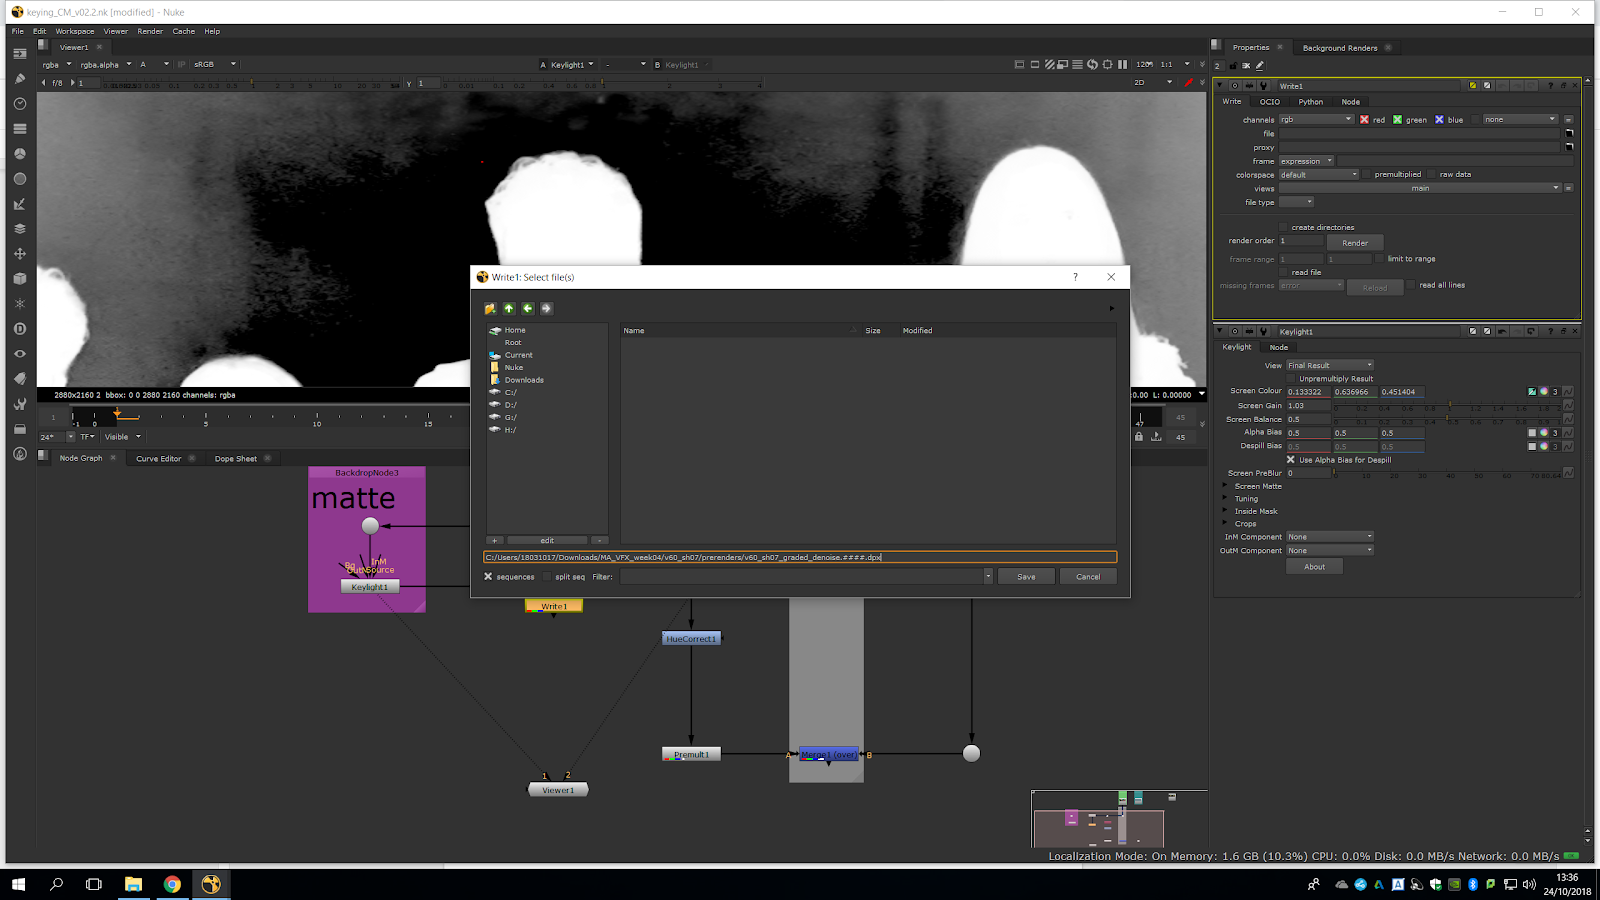Click the go up one directory arrow

tap(509, 309)
